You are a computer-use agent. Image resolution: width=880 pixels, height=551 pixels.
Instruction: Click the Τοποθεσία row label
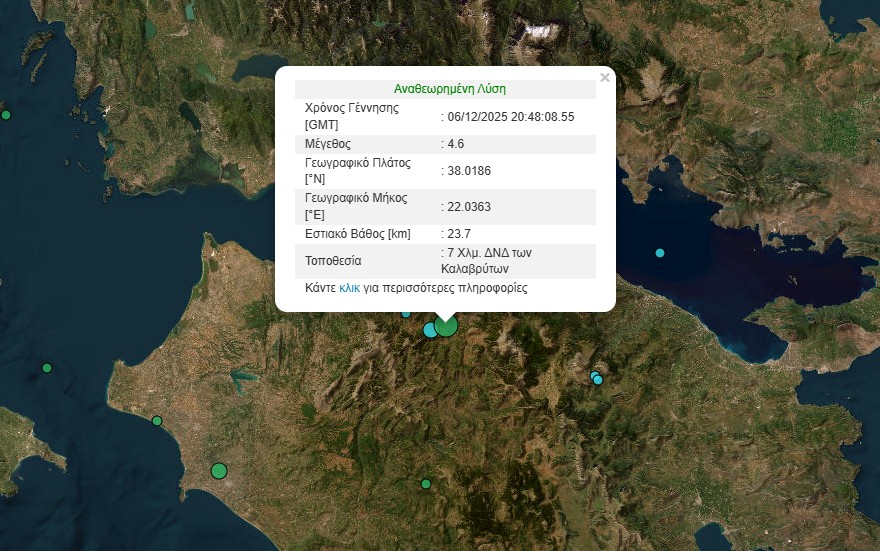333,261
